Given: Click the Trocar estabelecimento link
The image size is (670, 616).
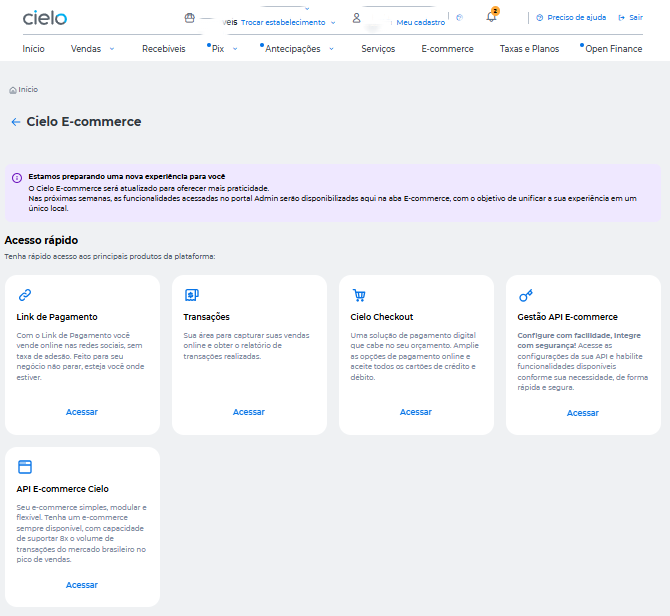Looking at the screenshot, I should coord(283,22).
